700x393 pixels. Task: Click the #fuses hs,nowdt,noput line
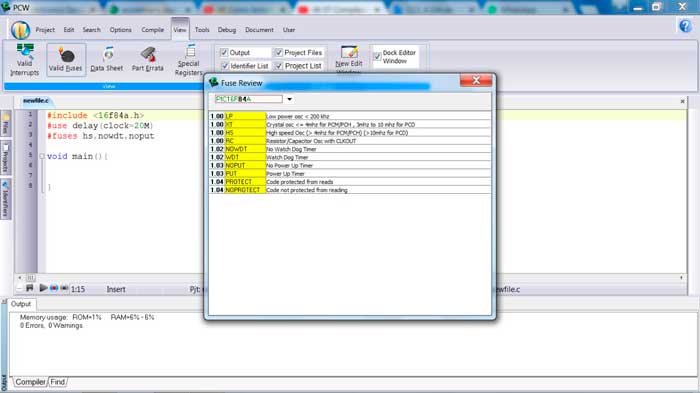tap(101, 136)
